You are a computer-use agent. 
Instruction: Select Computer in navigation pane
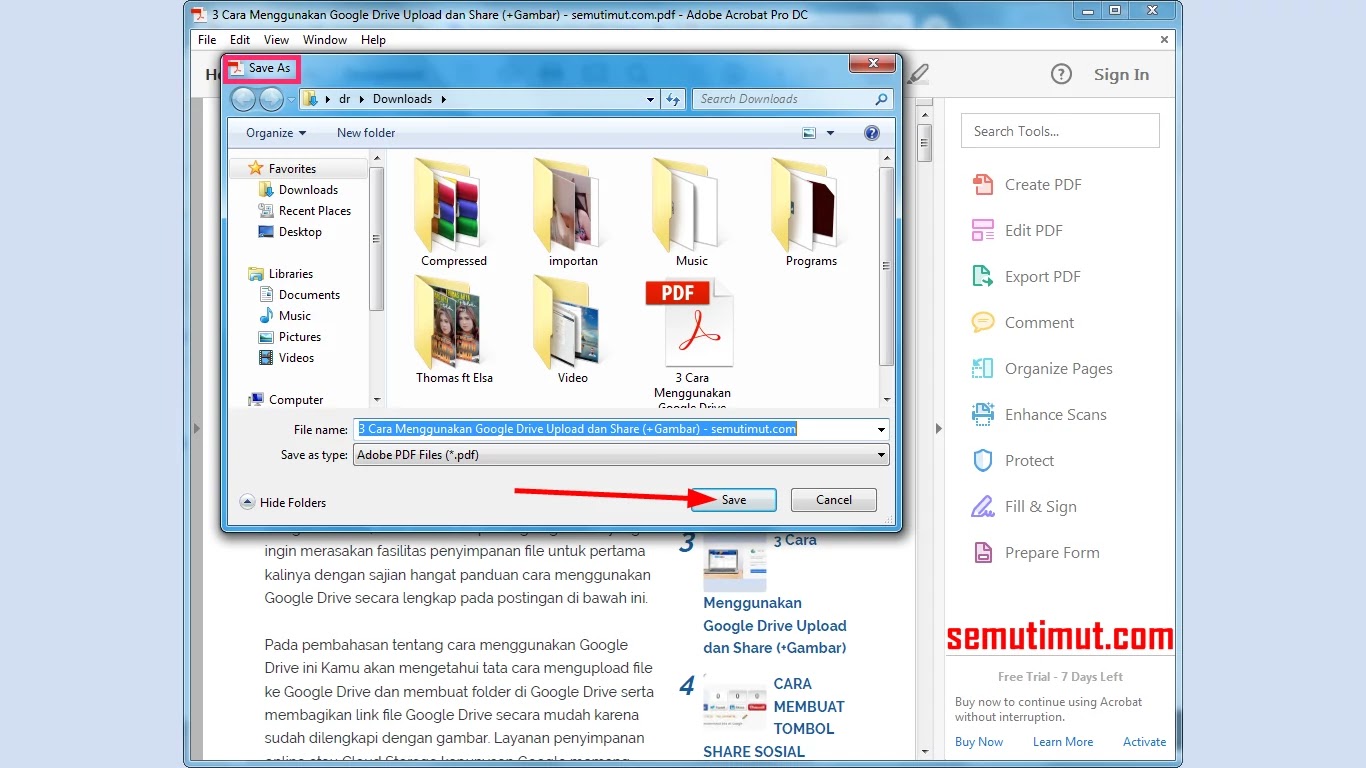click(286, 400)
